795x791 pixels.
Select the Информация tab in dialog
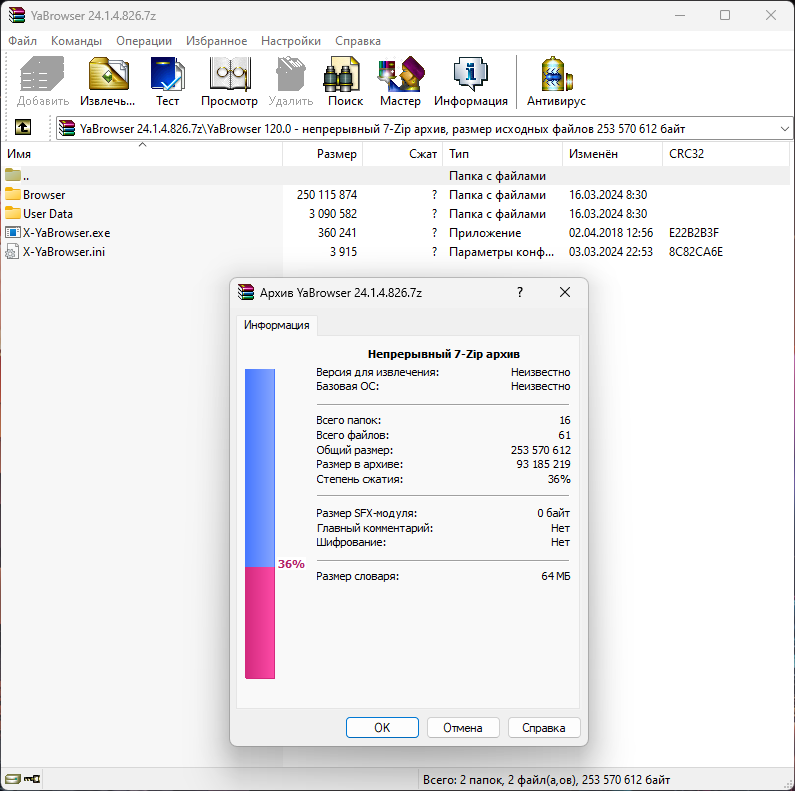[277, 325]
